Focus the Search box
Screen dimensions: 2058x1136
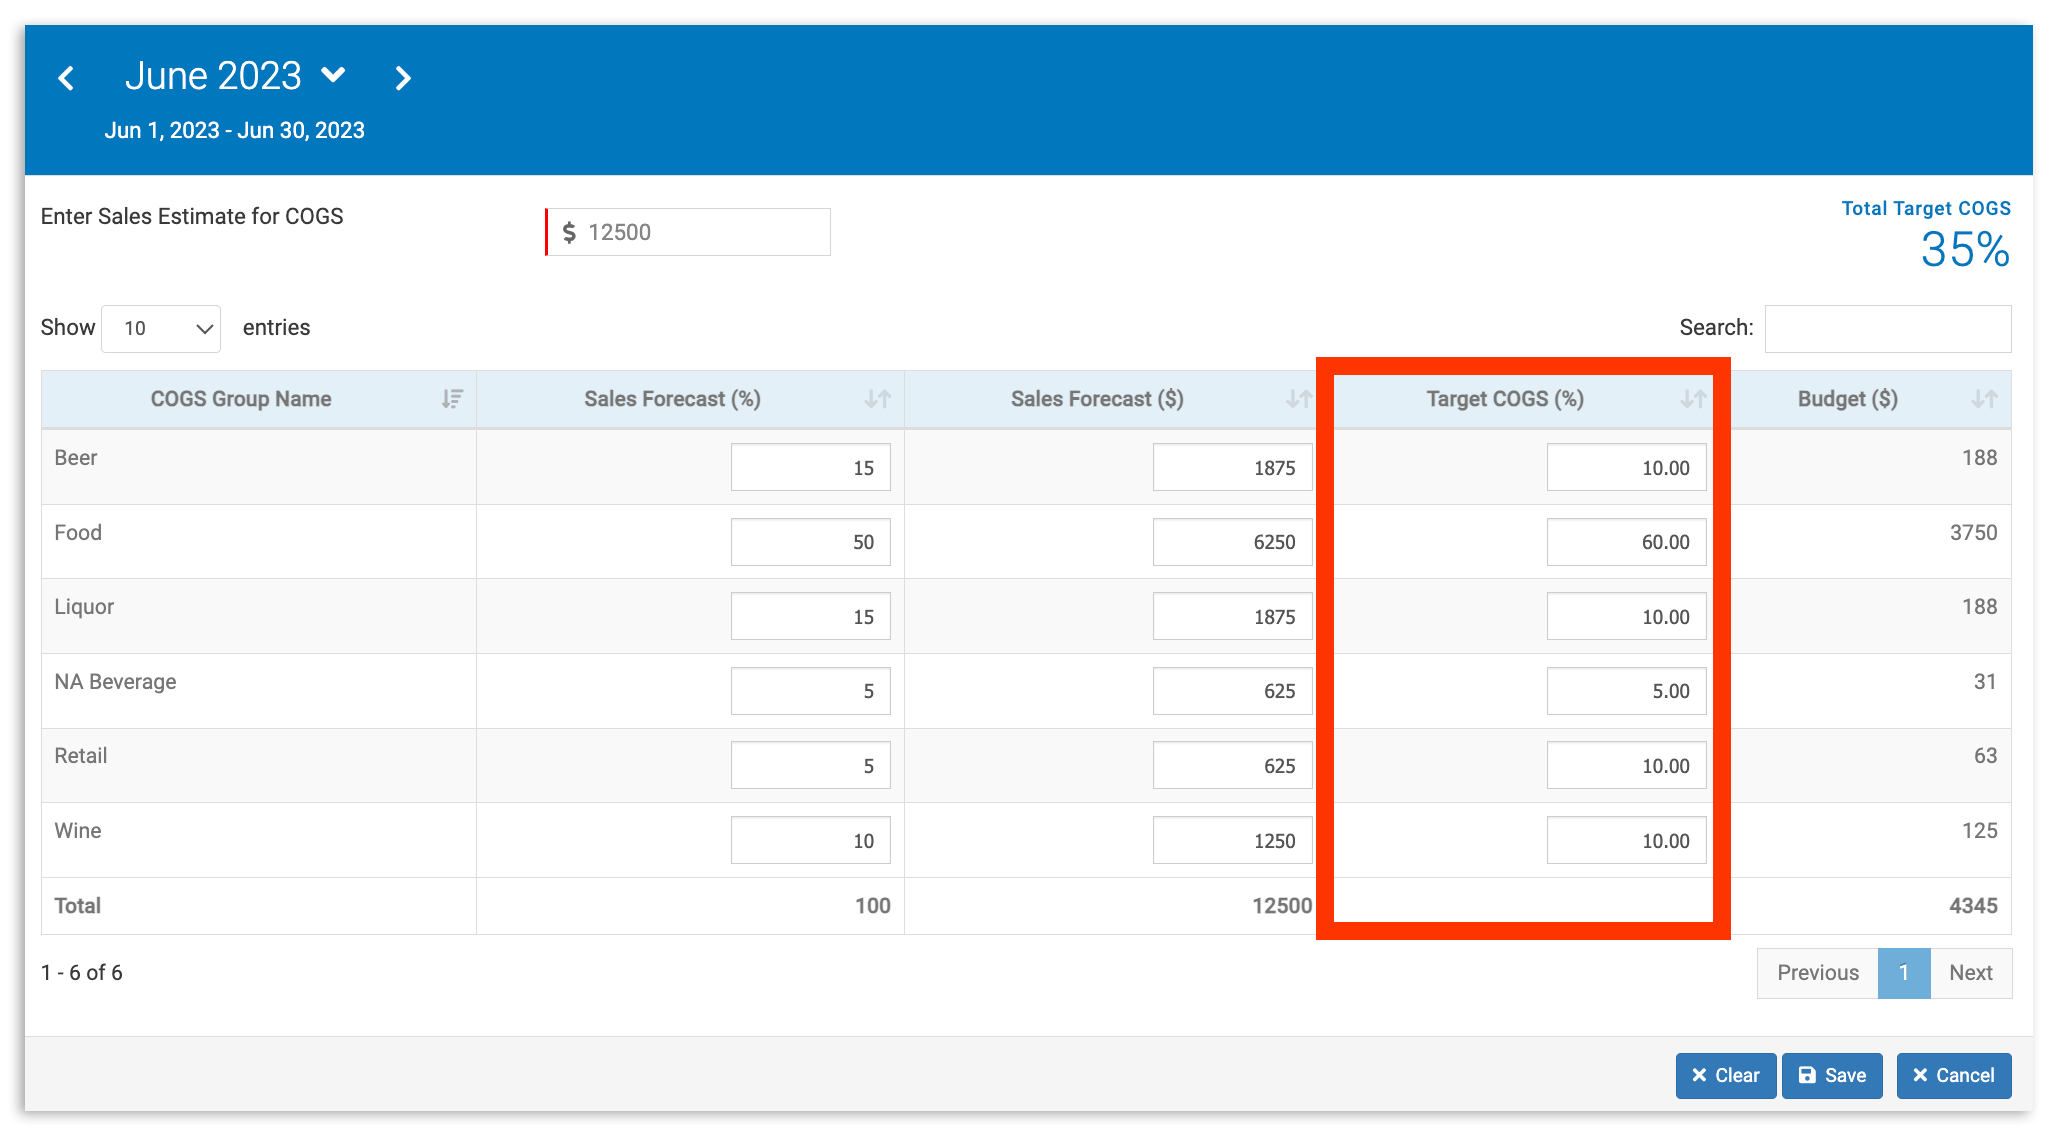coord(1887,329)
